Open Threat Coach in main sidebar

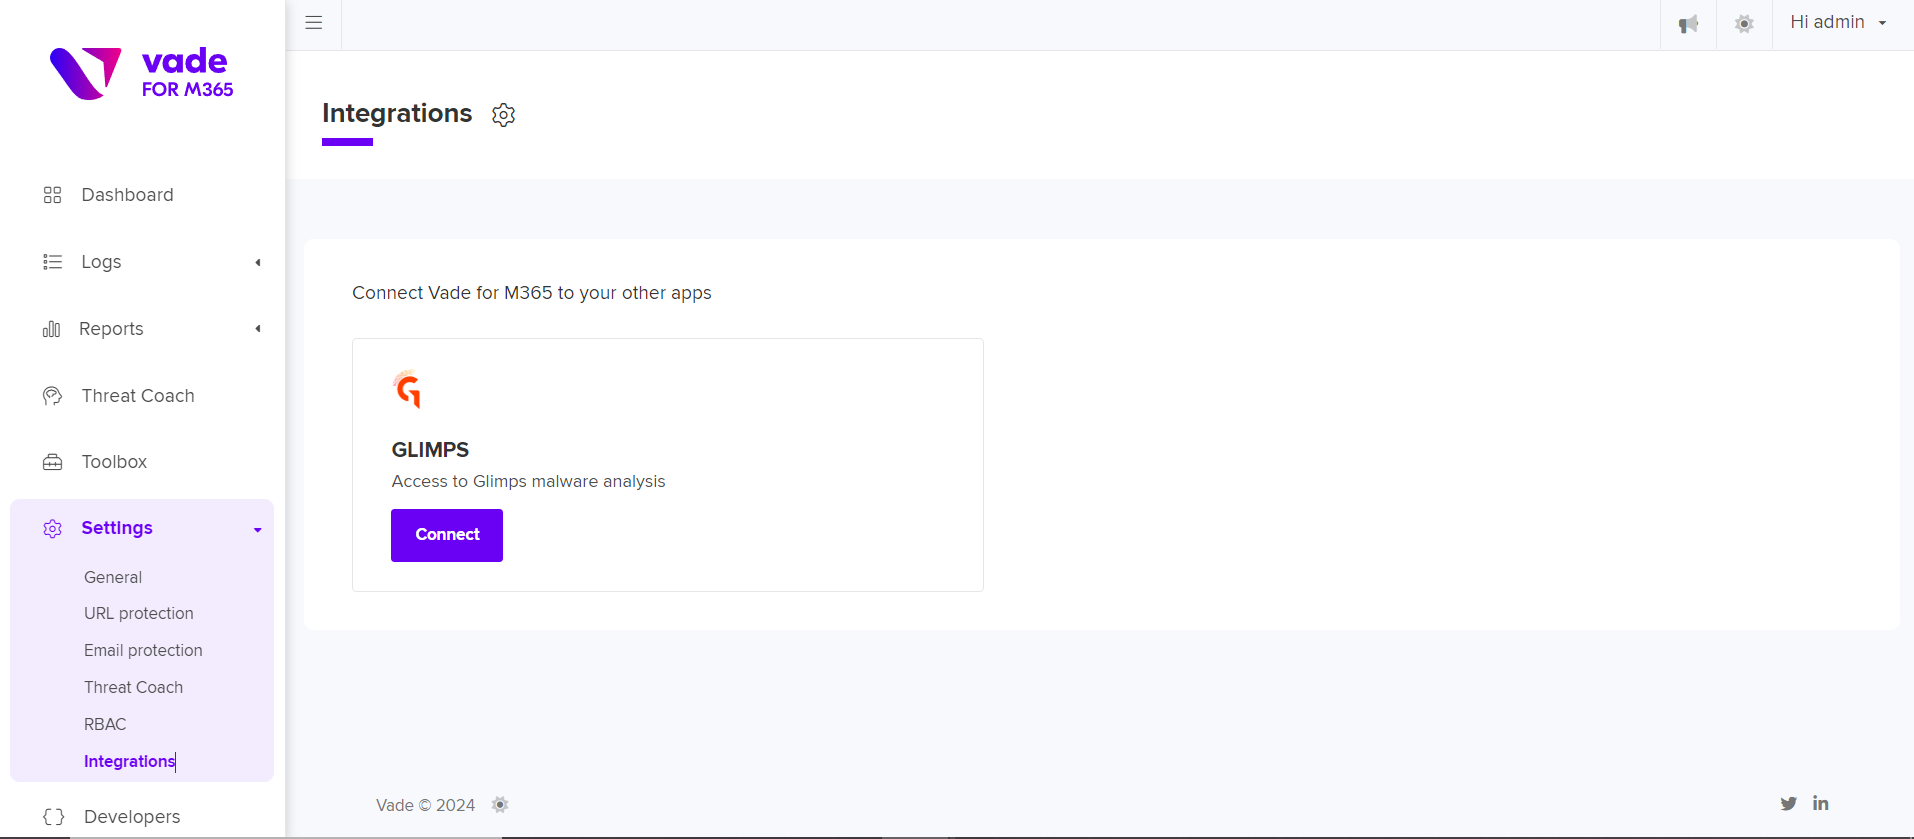tap(138, 396)
